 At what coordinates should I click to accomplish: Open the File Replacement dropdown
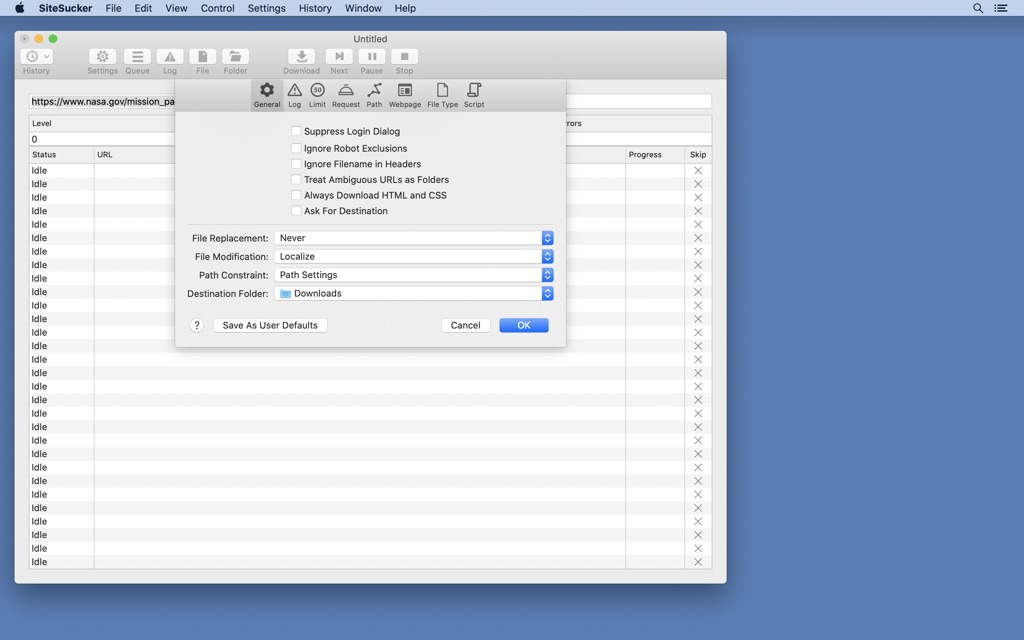click(413, 238)
